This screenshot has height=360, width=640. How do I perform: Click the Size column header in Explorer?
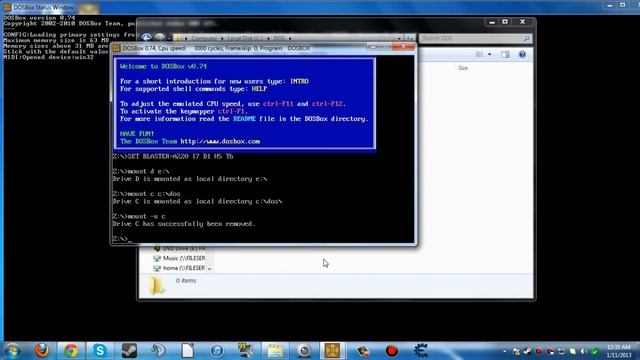(x=463, y=68)
